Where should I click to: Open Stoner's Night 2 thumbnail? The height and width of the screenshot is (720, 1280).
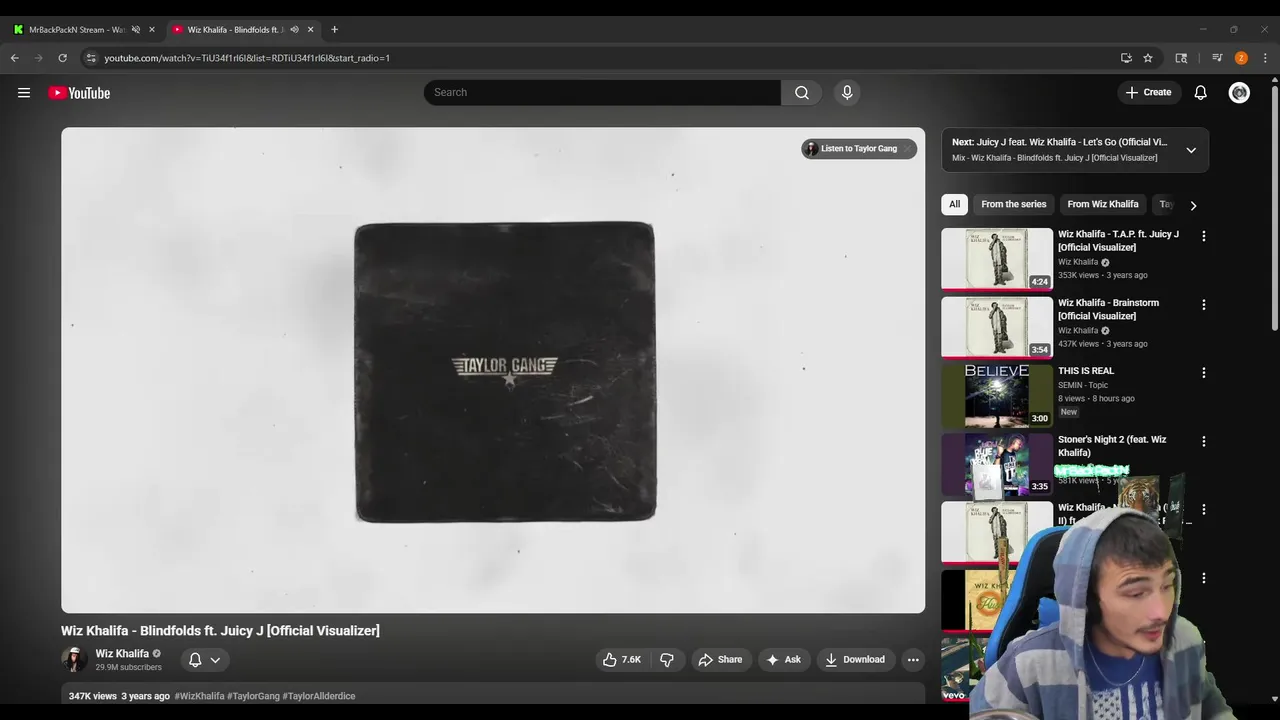[997, 464]
